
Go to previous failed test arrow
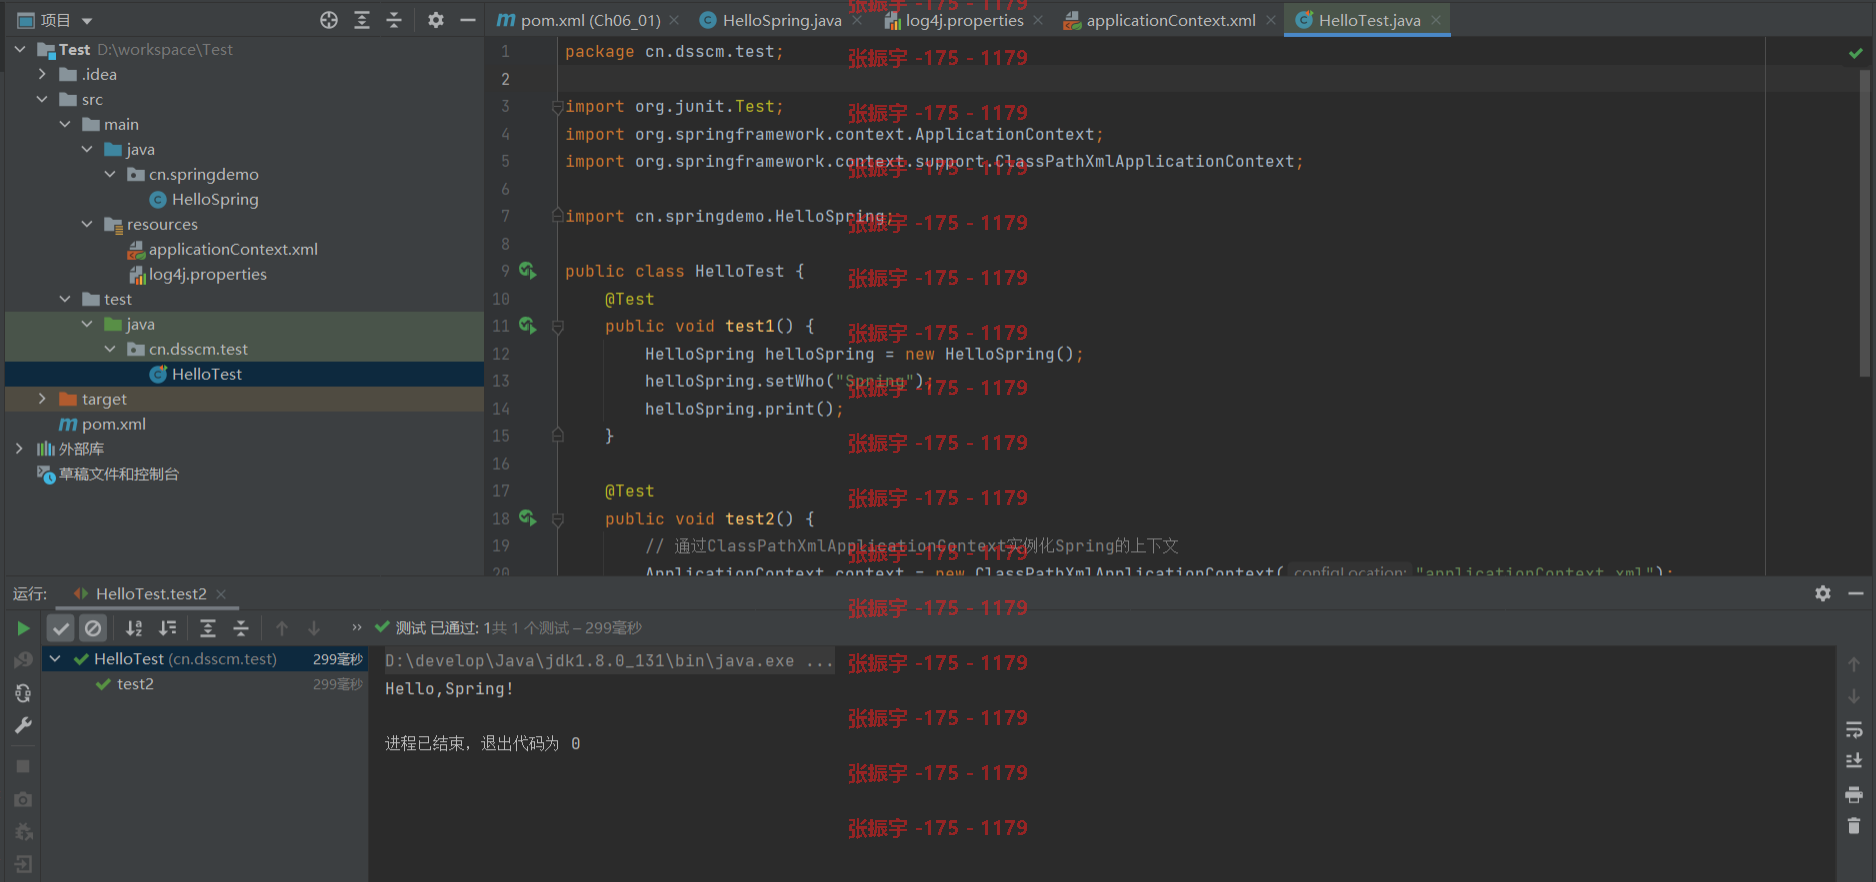click(282, 628)
